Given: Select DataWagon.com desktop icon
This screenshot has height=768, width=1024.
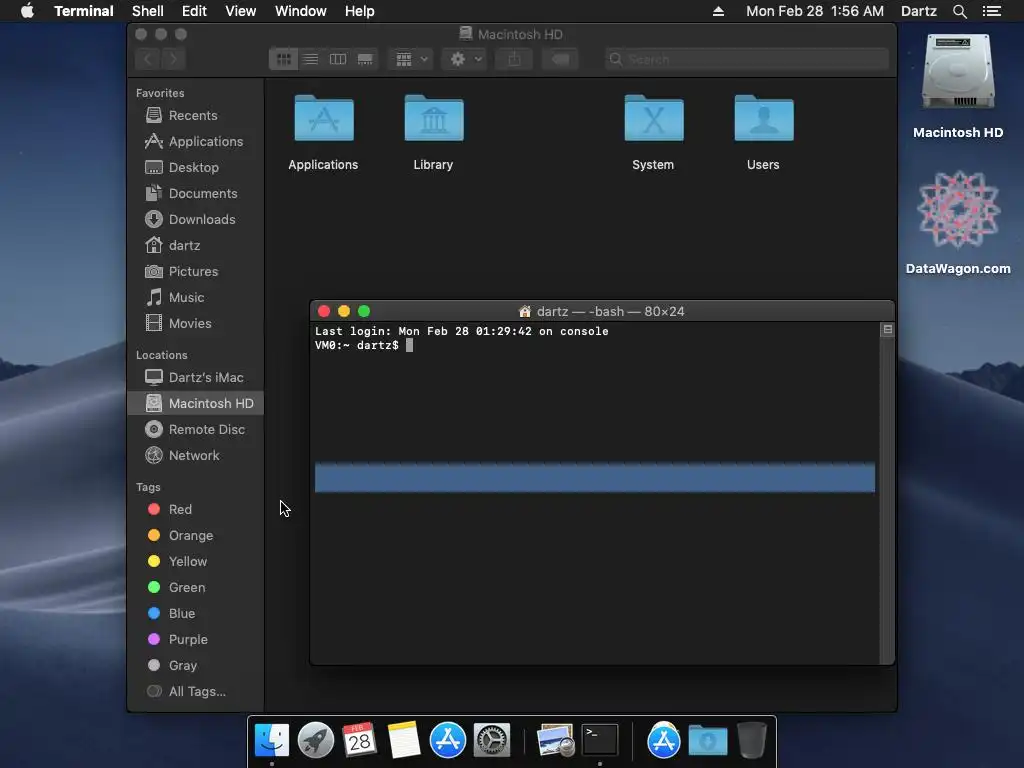Looking at the screenshot, I should 958,209.
